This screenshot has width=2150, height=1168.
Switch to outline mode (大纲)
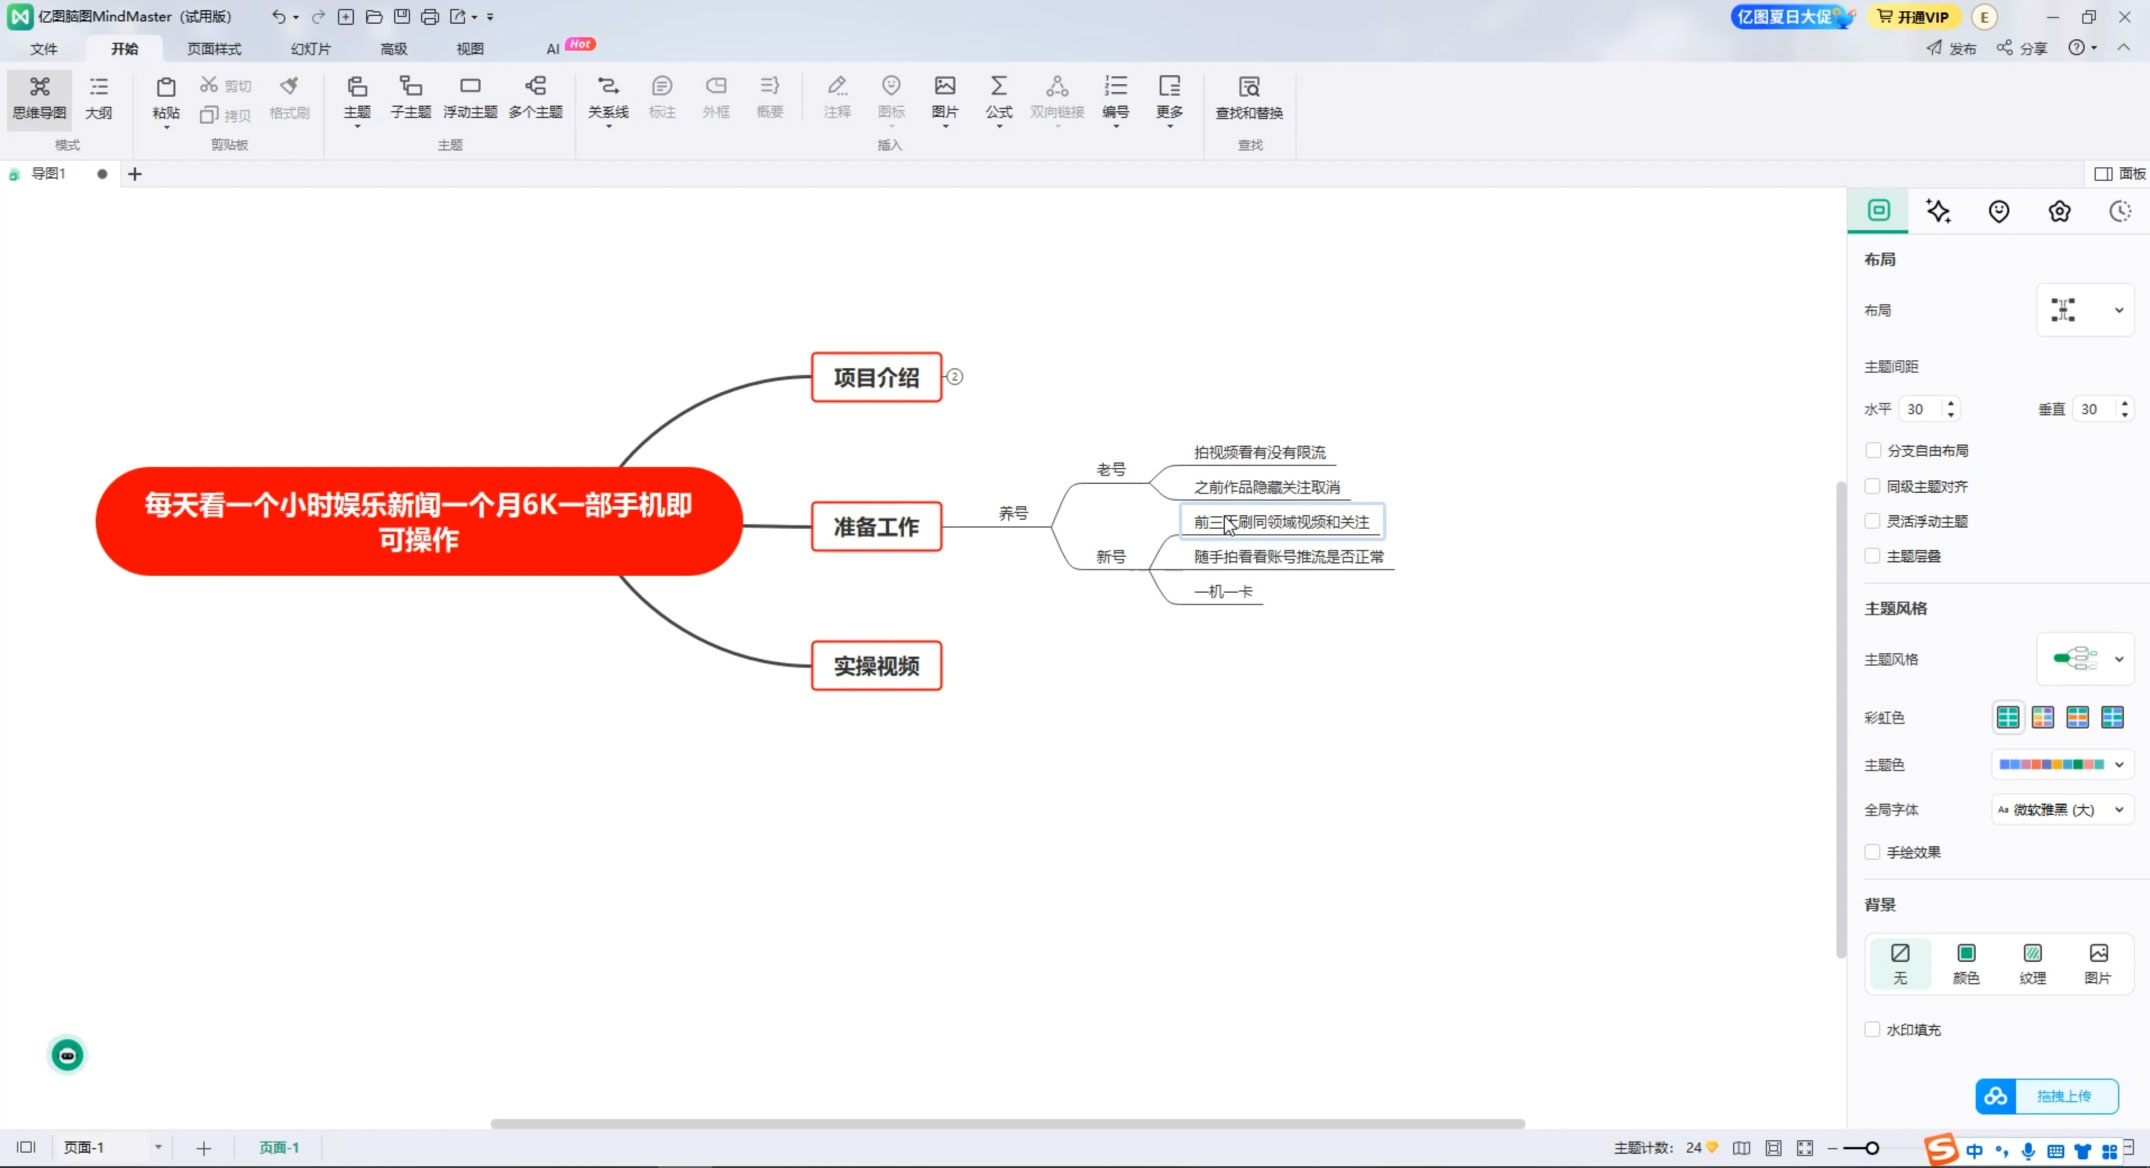[x=98, y=98]
